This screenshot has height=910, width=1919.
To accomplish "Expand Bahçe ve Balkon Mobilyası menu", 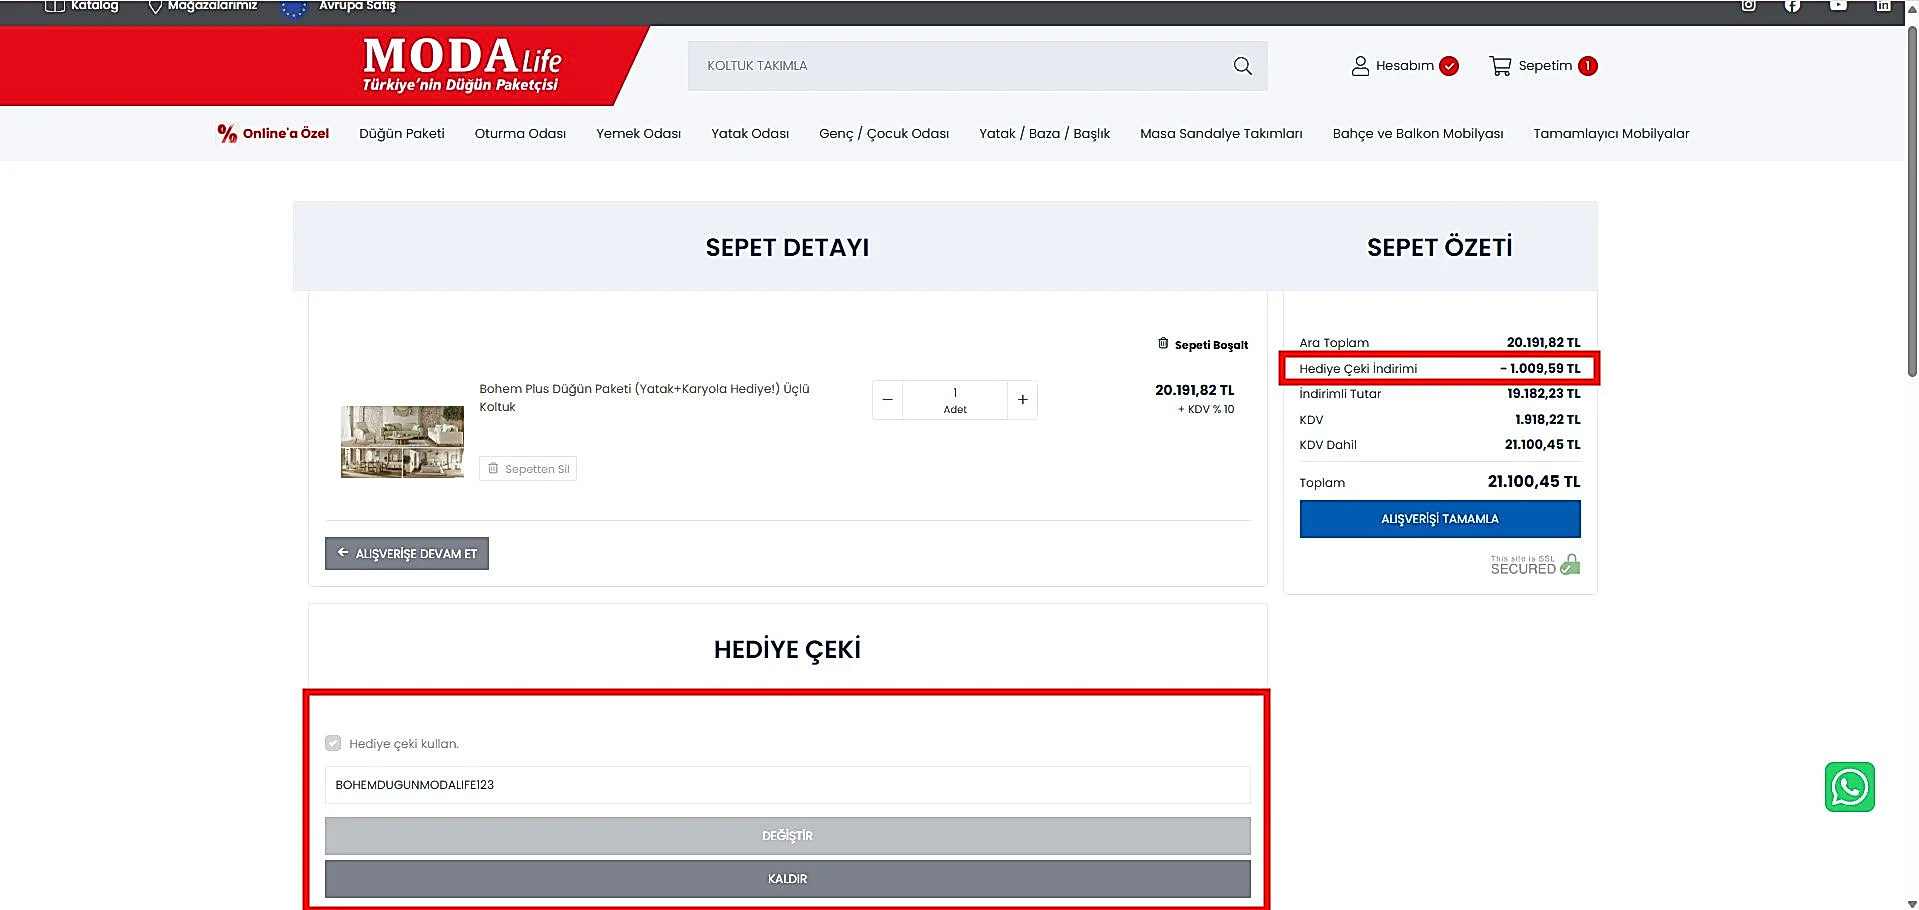I will (x=1417, y=133).
